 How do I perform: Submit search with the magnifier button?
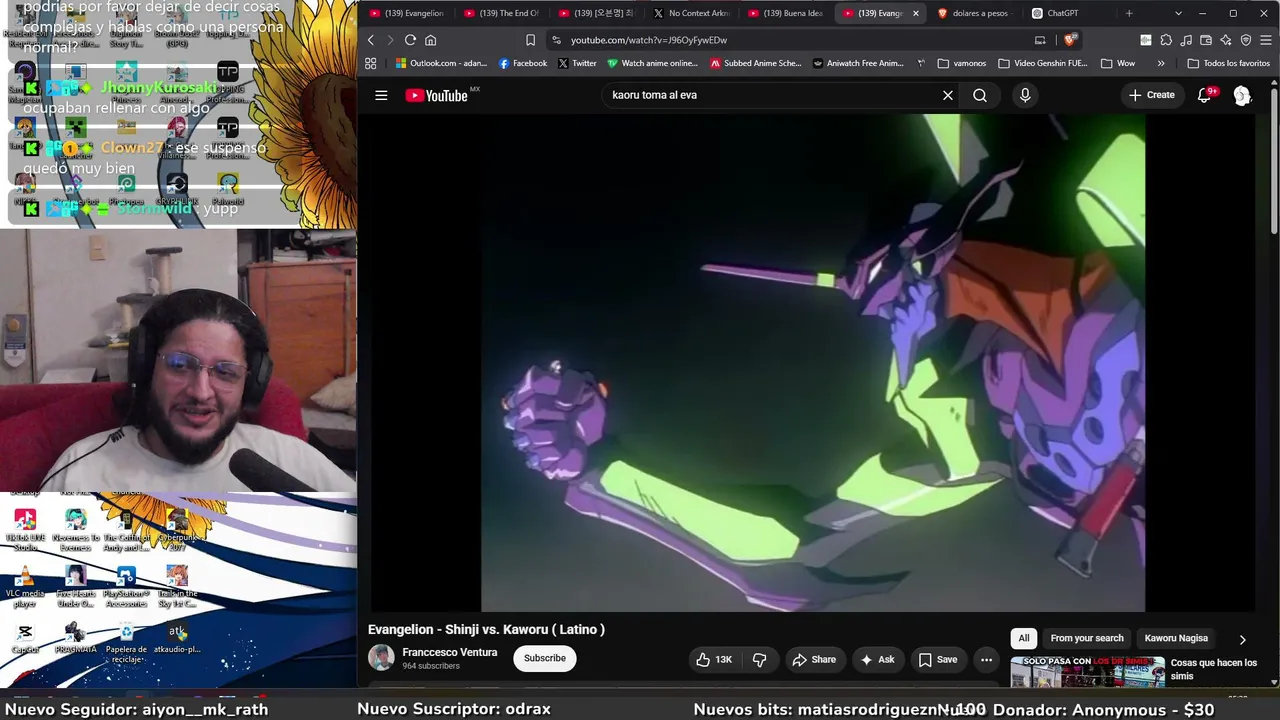click(980, 95)
